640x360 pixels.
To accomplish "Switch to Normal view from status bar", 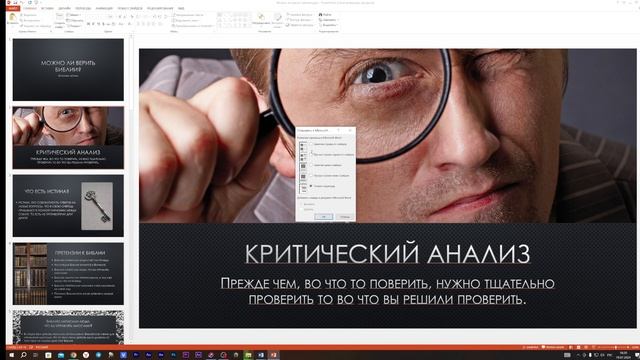I will 570,347.
